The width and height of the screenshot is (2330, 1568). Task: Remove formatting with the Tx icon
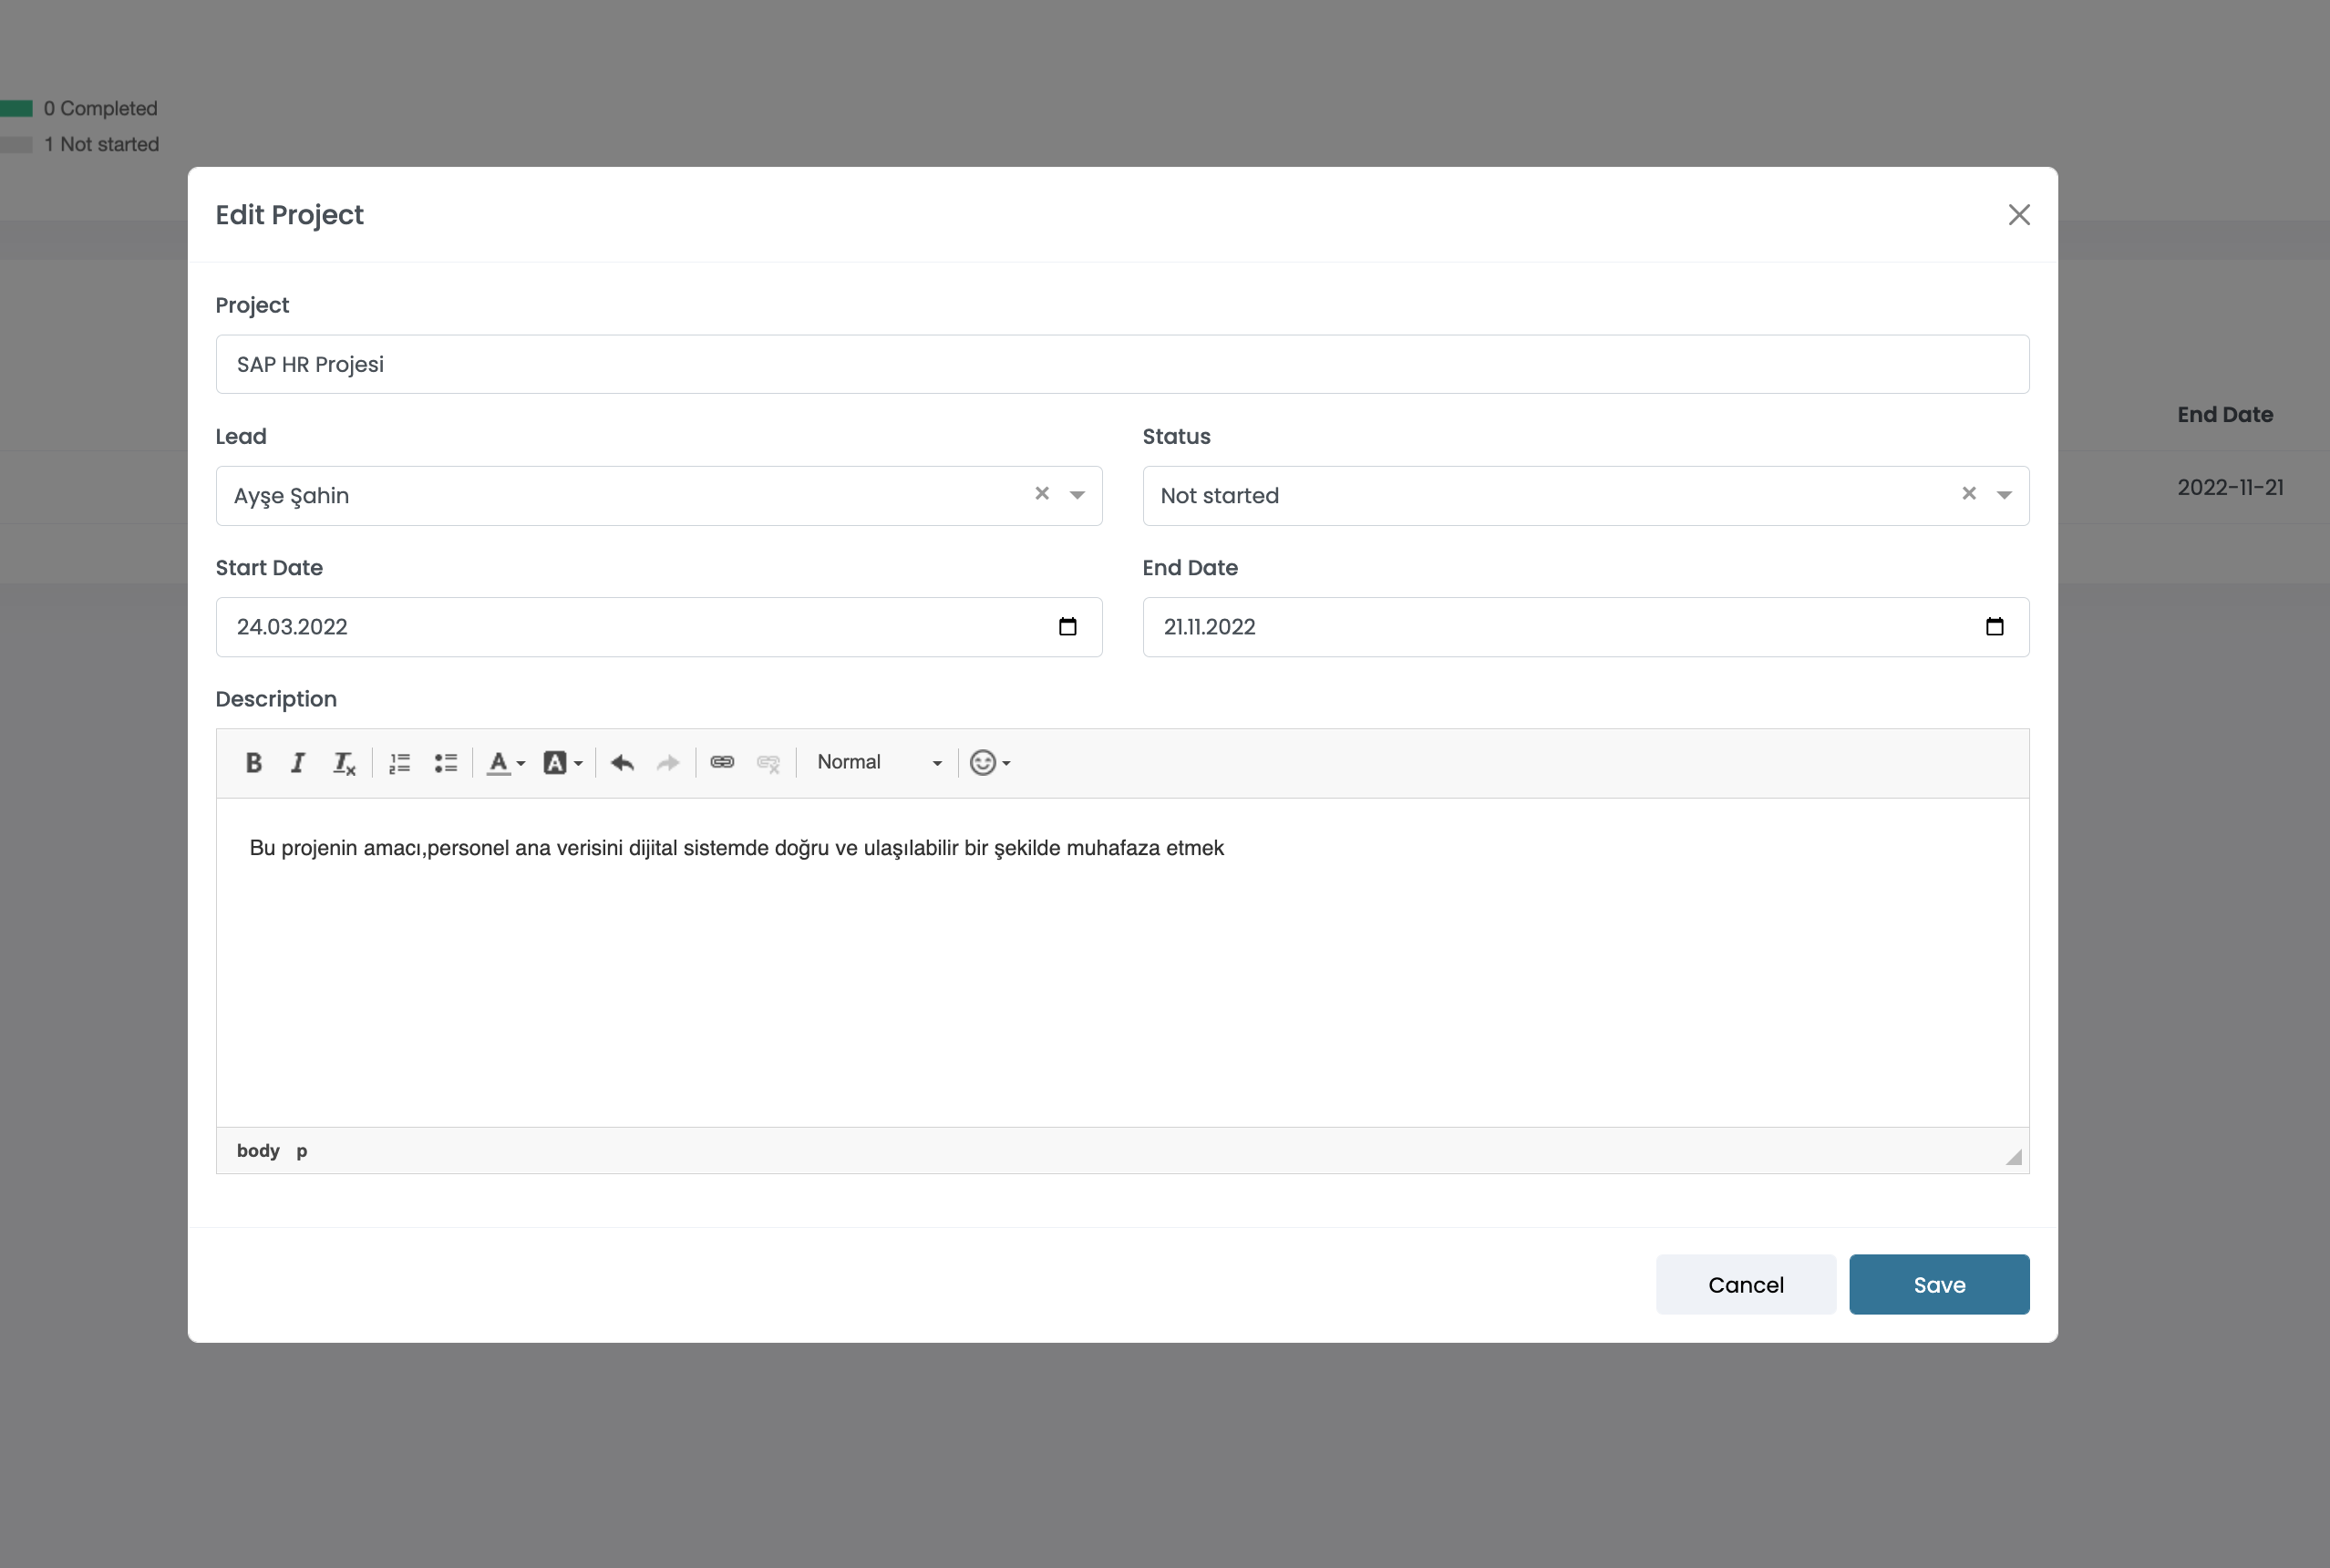click(x=343, y=763)
